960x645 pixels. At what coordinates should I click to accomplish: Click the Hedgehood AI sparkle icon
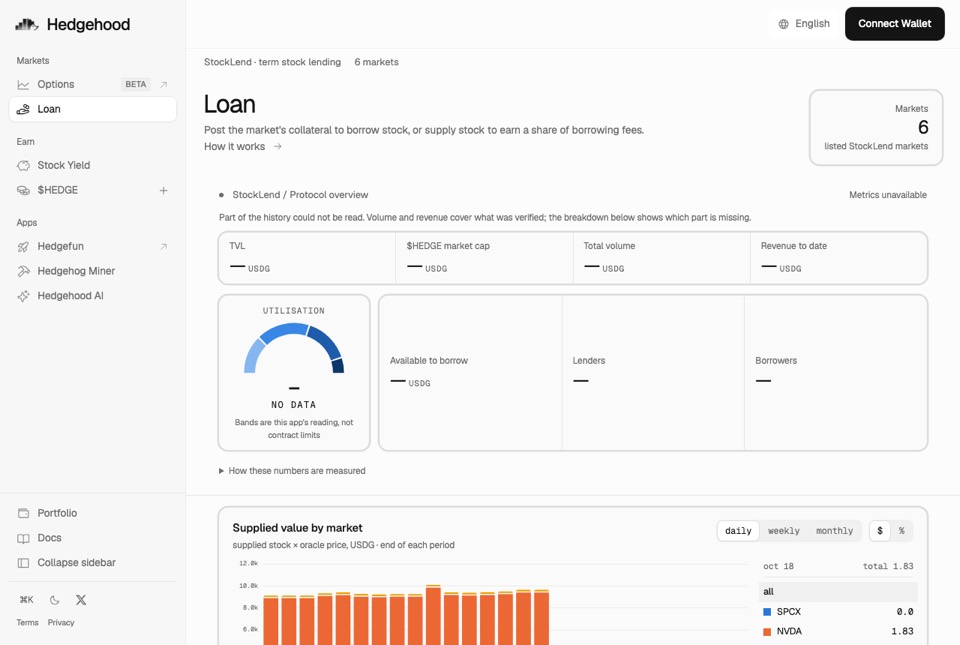pos(23,296)
